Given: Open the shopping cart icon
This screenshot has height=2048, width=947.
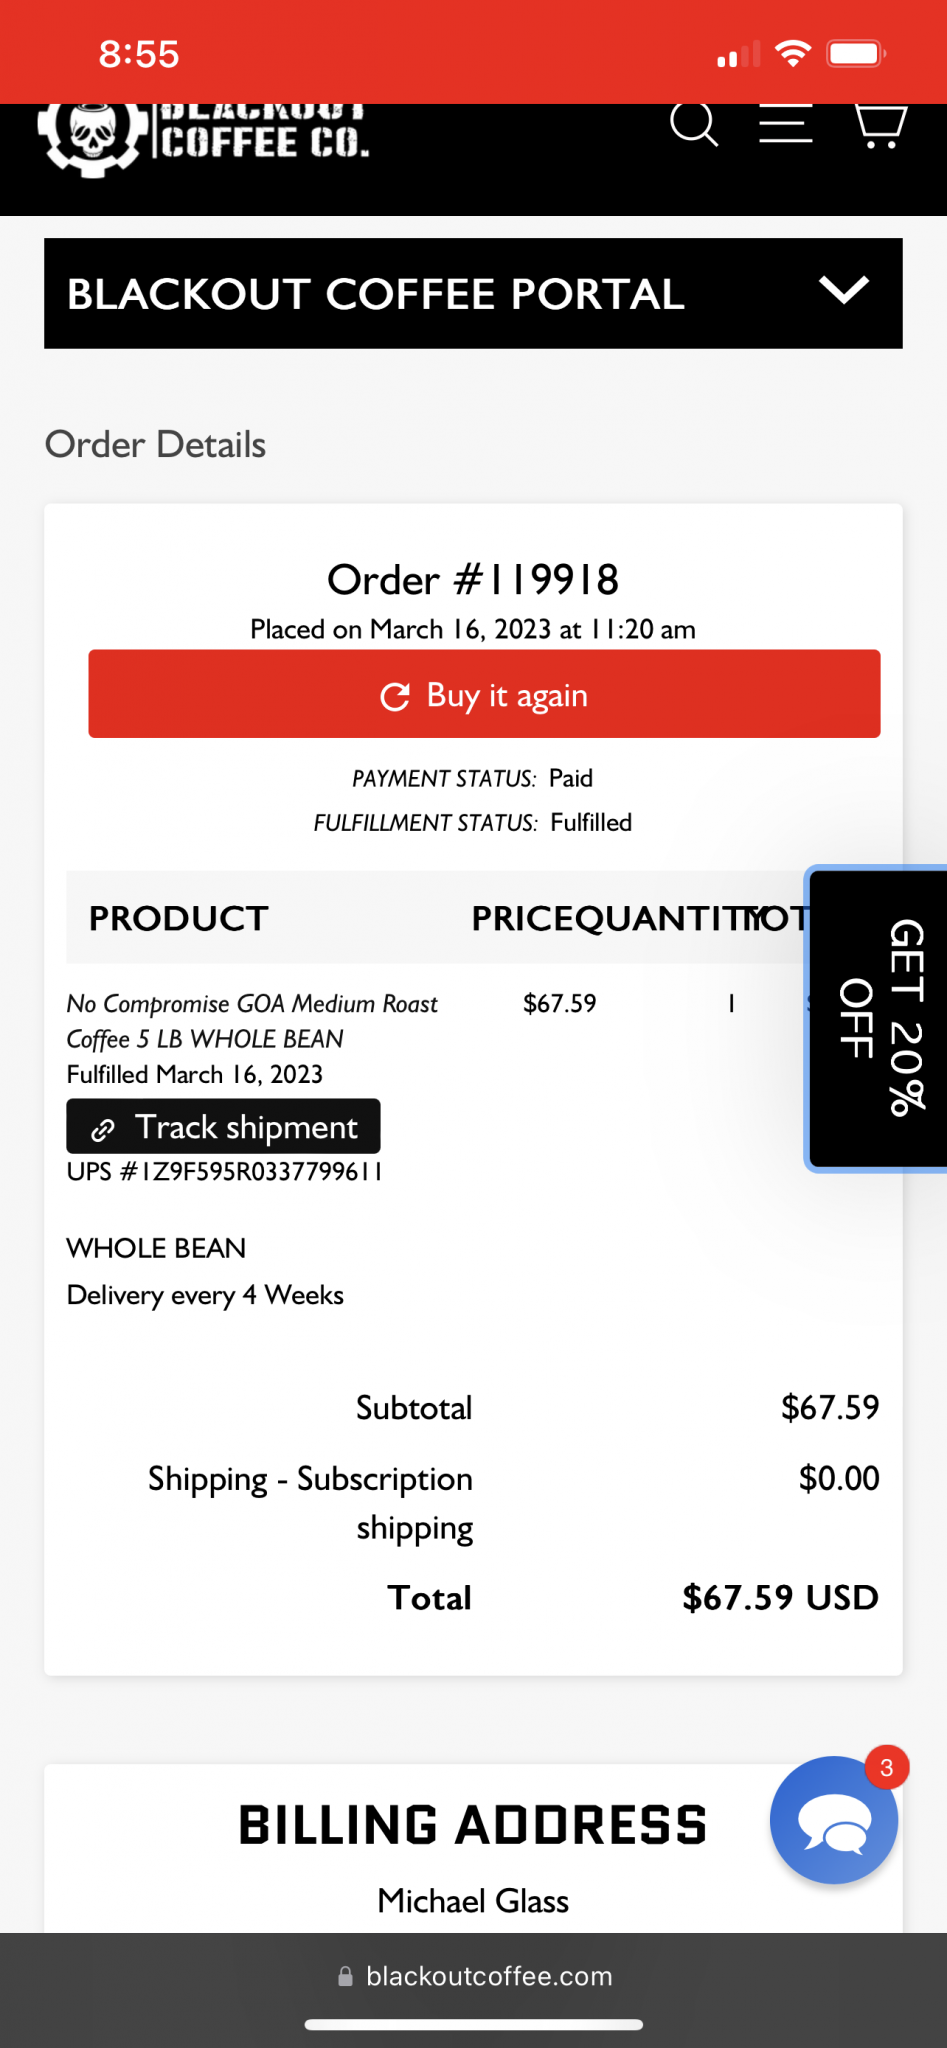Looking at the screenshot, I should [880, 126].
